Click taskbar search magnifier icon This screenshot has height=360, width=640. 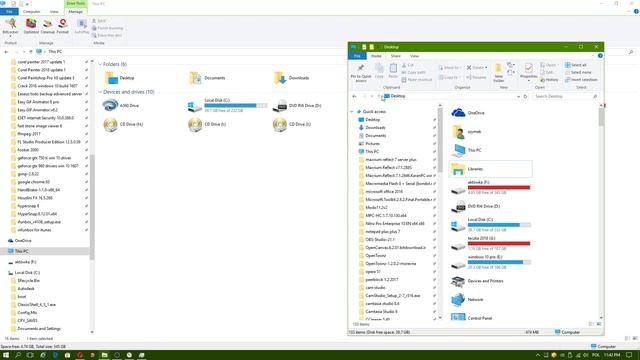18,355
